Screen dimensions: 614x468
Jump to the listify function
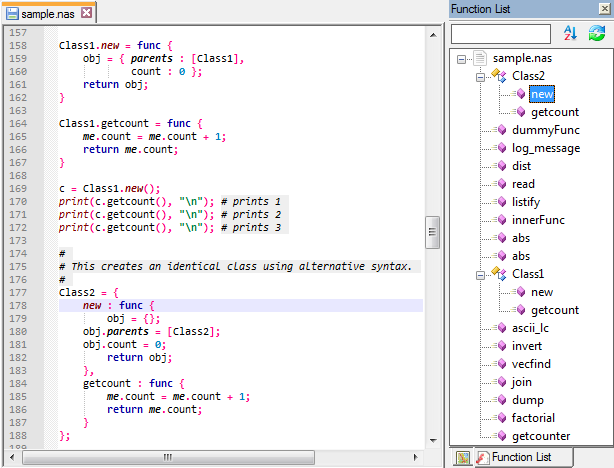pos(526,202)
